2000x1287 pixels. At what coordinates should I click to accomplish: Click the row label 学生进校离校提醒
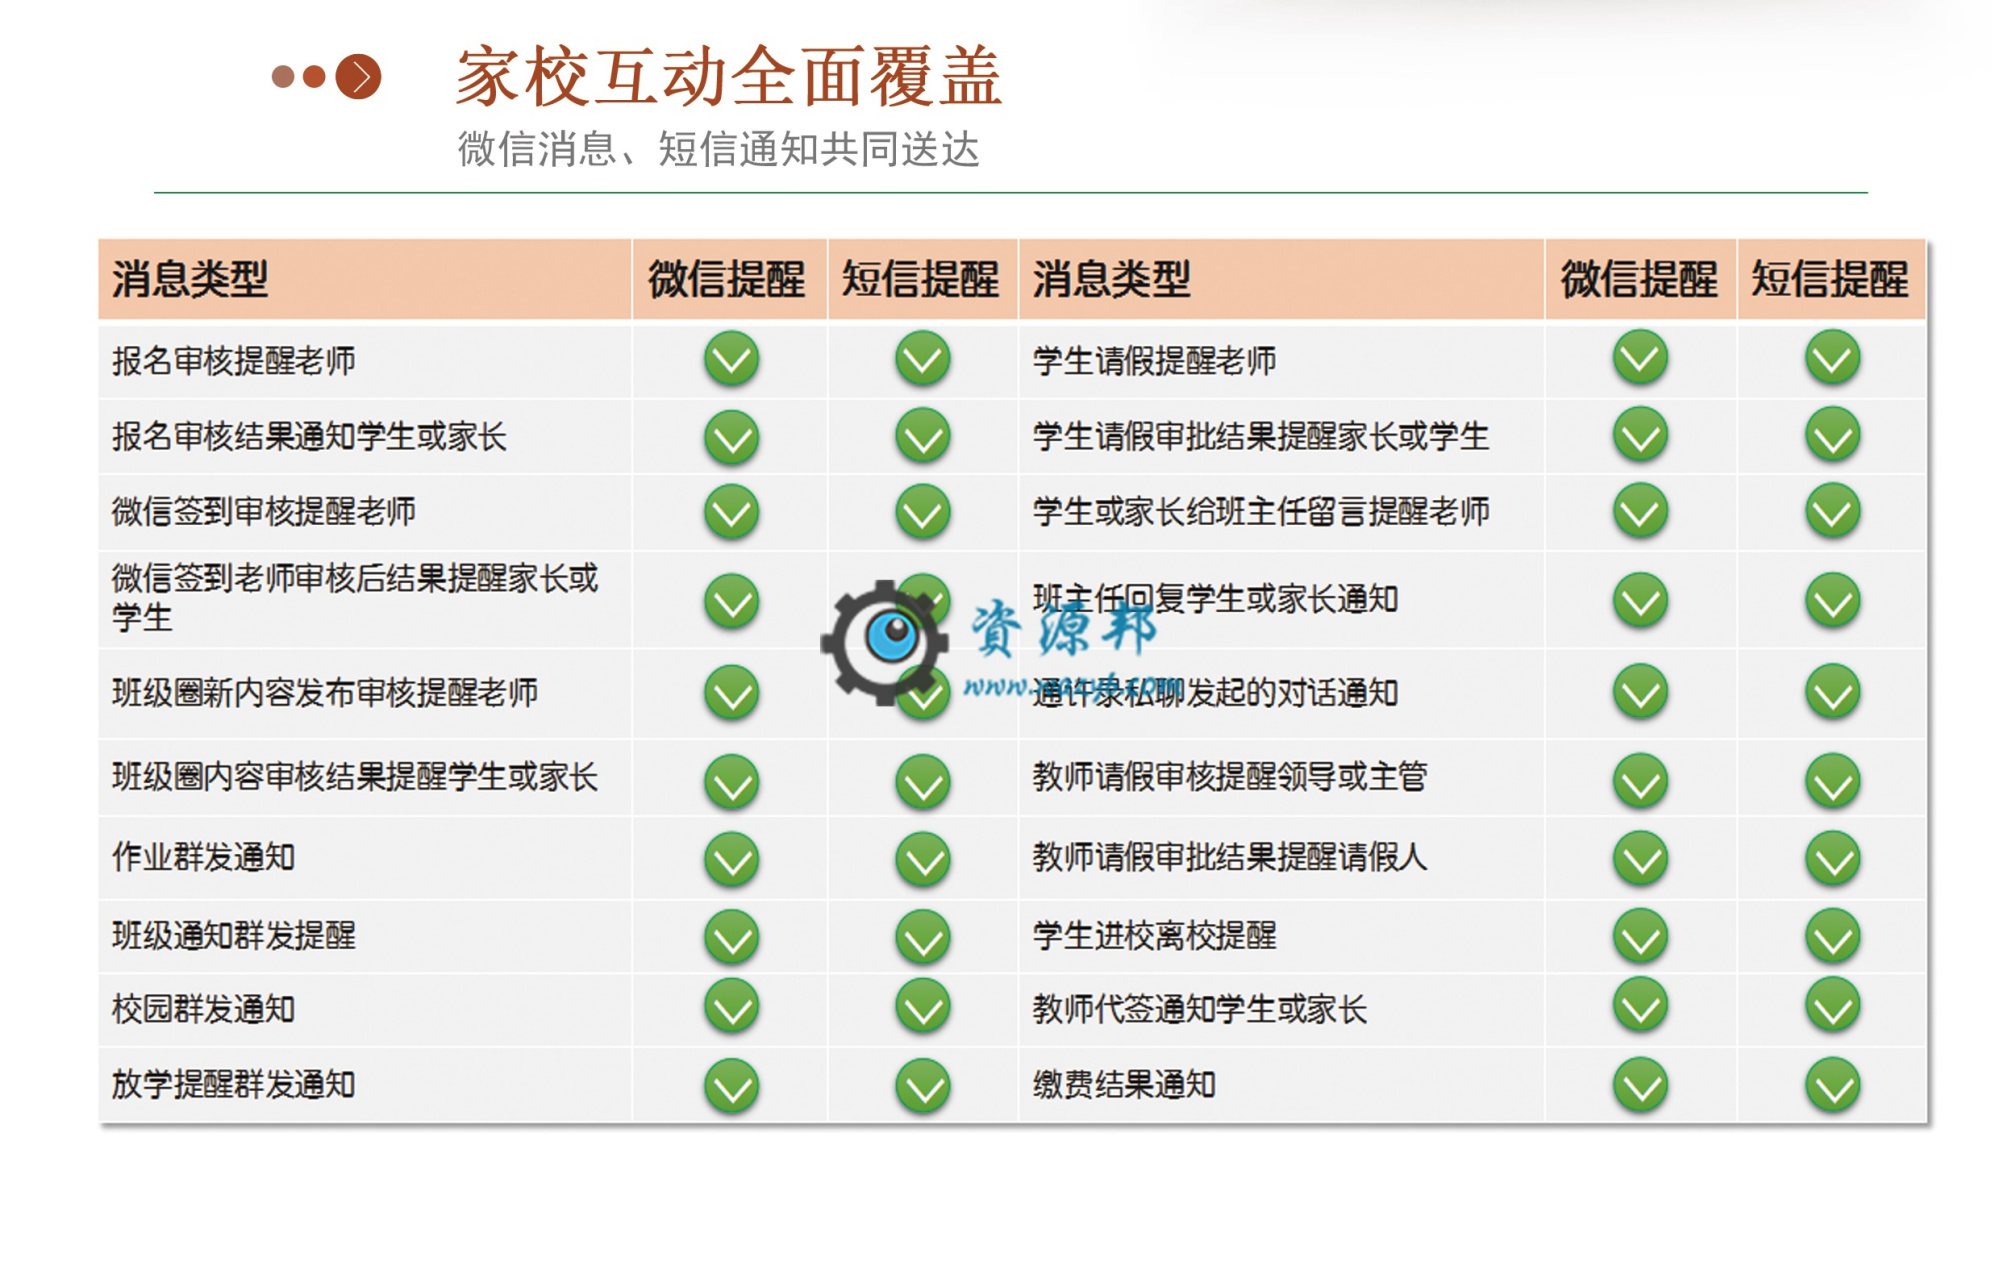1155,936
